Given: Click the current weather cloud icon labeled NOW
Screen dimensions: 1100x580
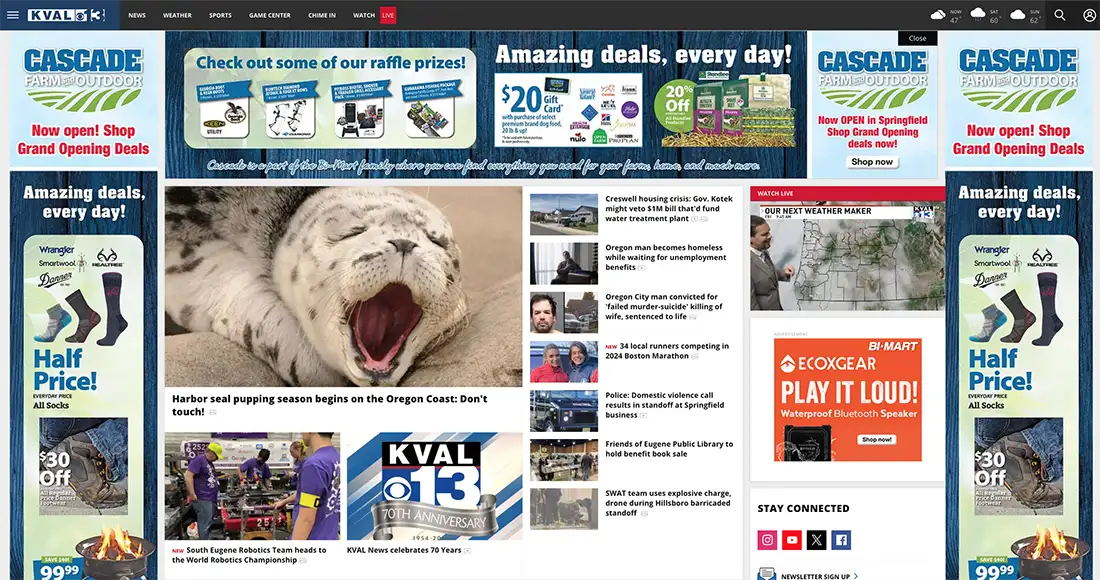Looking at the screenshot, I should [x=938, y=15].
